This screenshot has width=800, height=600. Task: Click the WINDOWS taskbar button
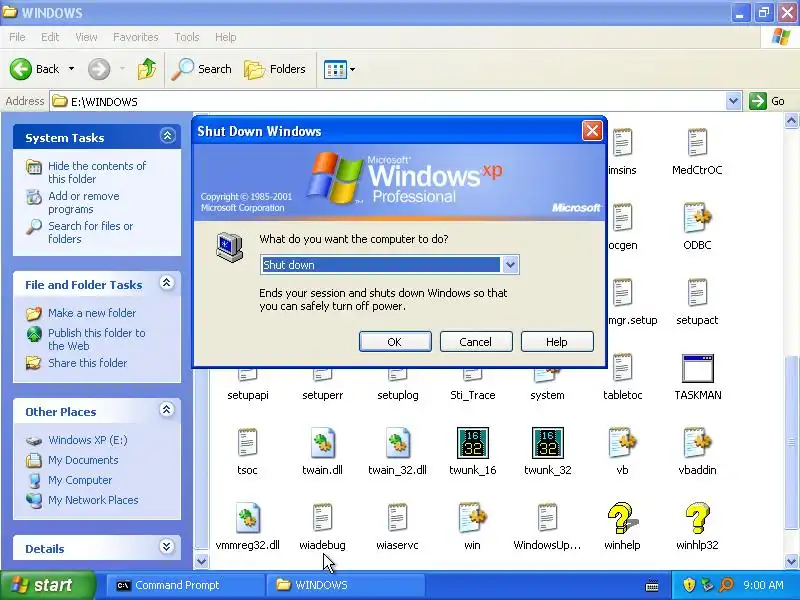pyautogui.click(x=346, y=585)
